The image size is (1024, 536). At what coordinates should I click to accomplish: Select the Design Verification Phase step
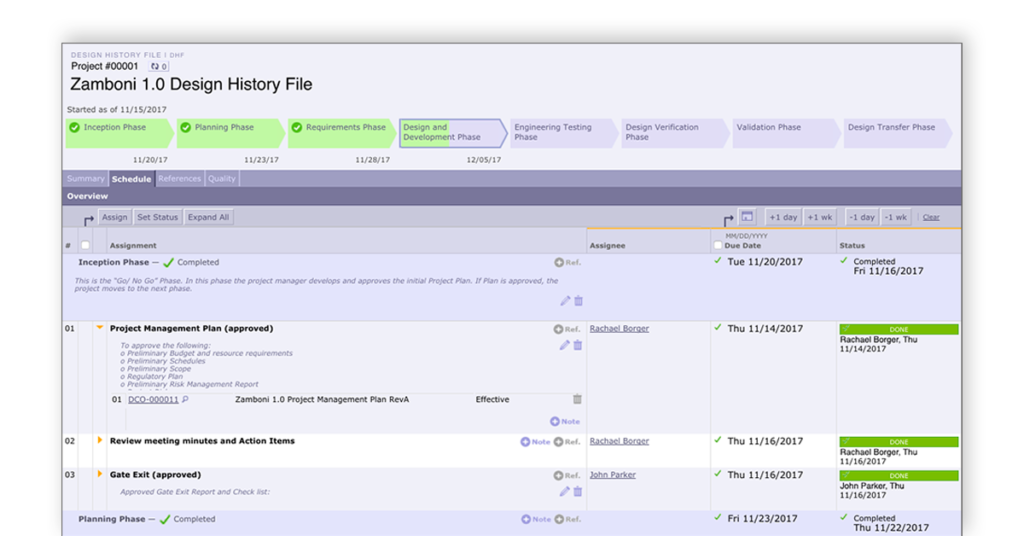(674, 133)
